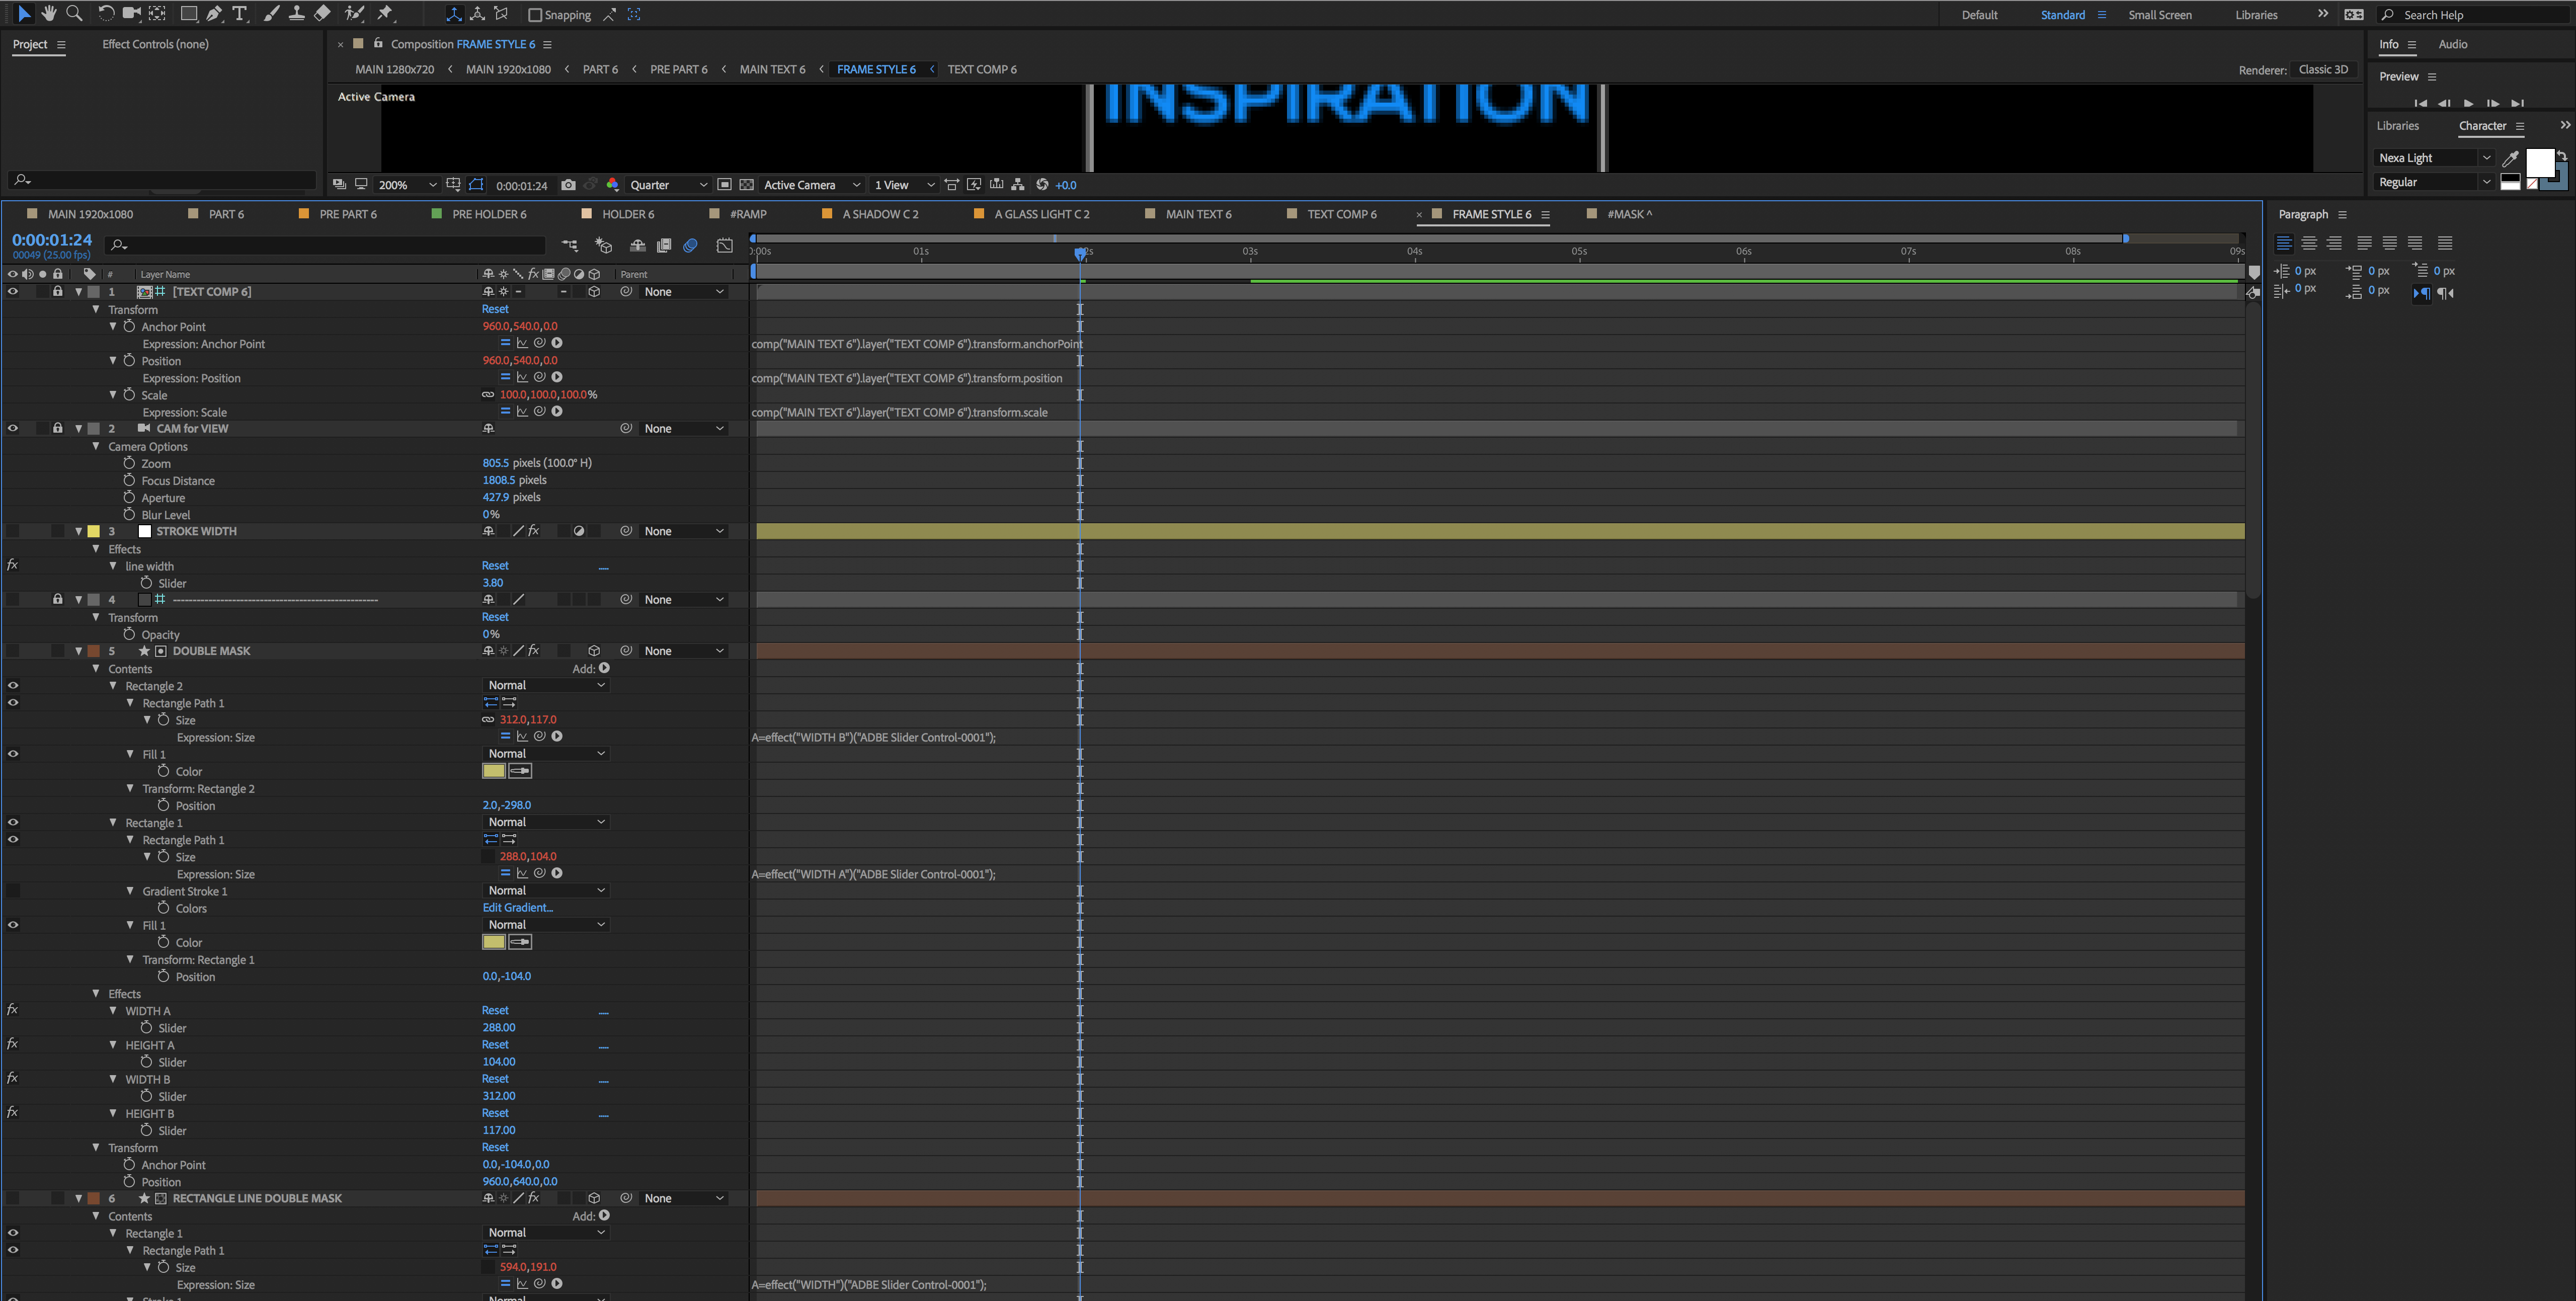The image size is (2576, 1301).
Task: Switch to the HOLDER 6 timeline tab
Action: point(628,214)
